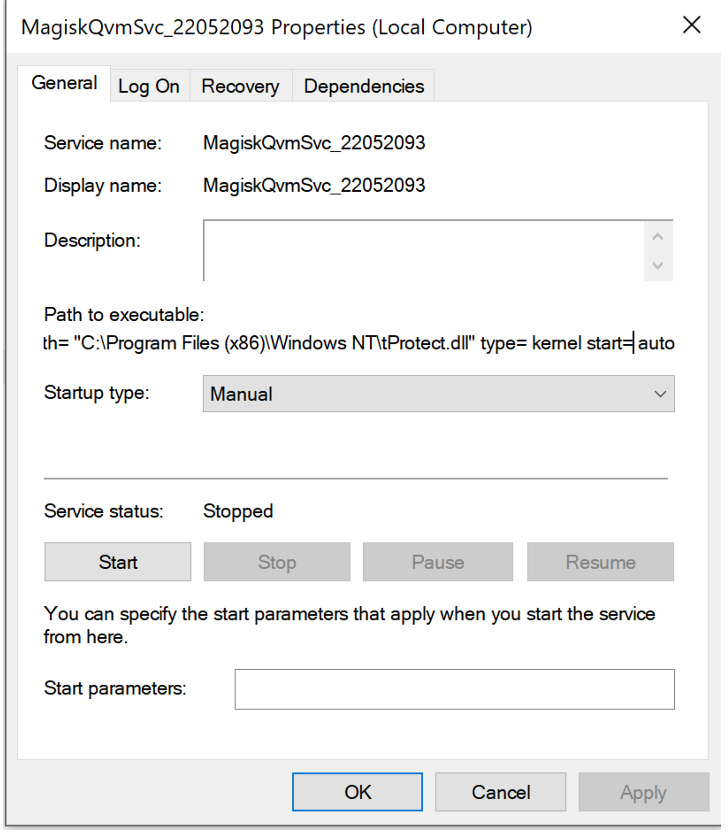The width and height of the screenshot is (728, 832).
Task: View the Dependencies tab
Action: coord(363,87)
